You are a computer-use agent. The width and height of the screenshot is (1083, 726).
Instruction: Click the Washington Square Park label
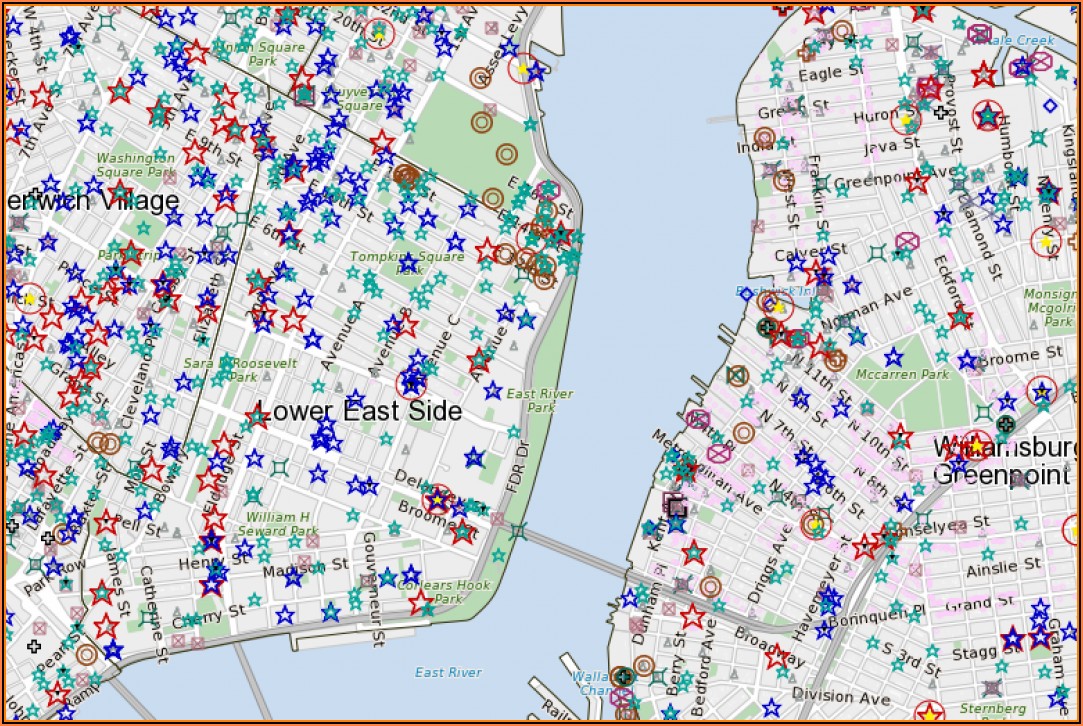click(x=136, y=165)
